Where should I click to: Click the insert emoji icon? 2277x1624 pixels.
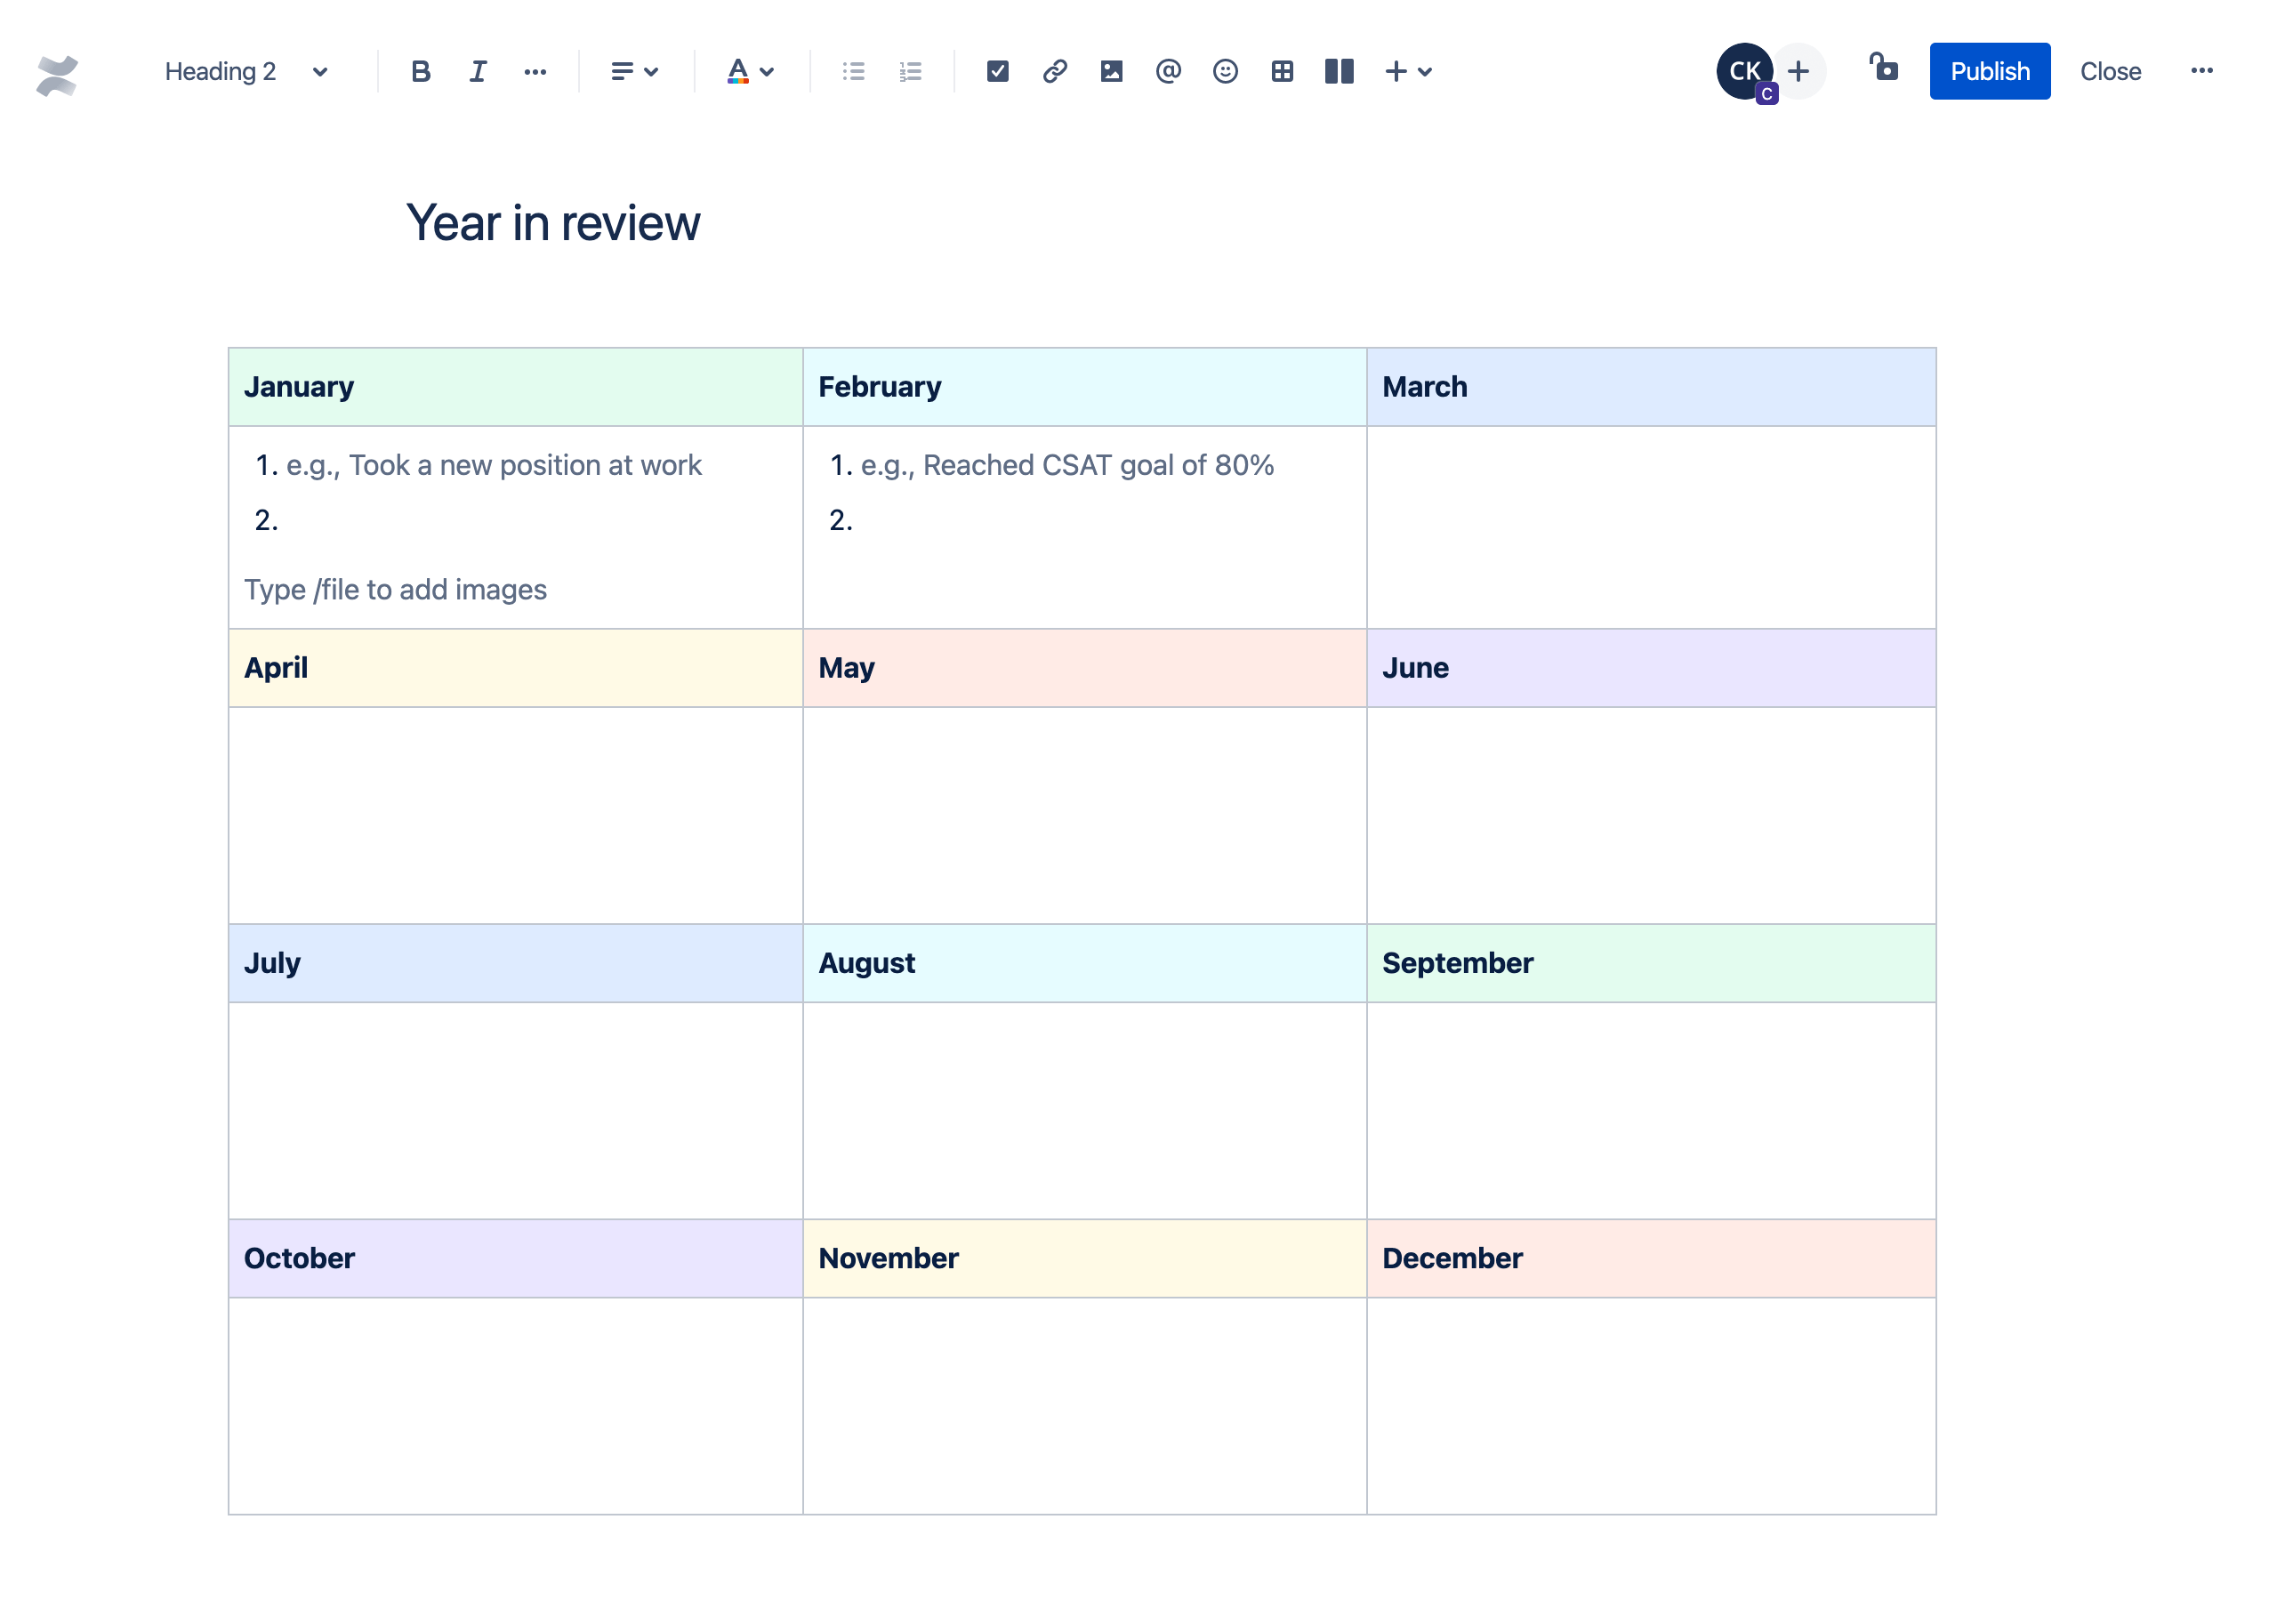1223,70
